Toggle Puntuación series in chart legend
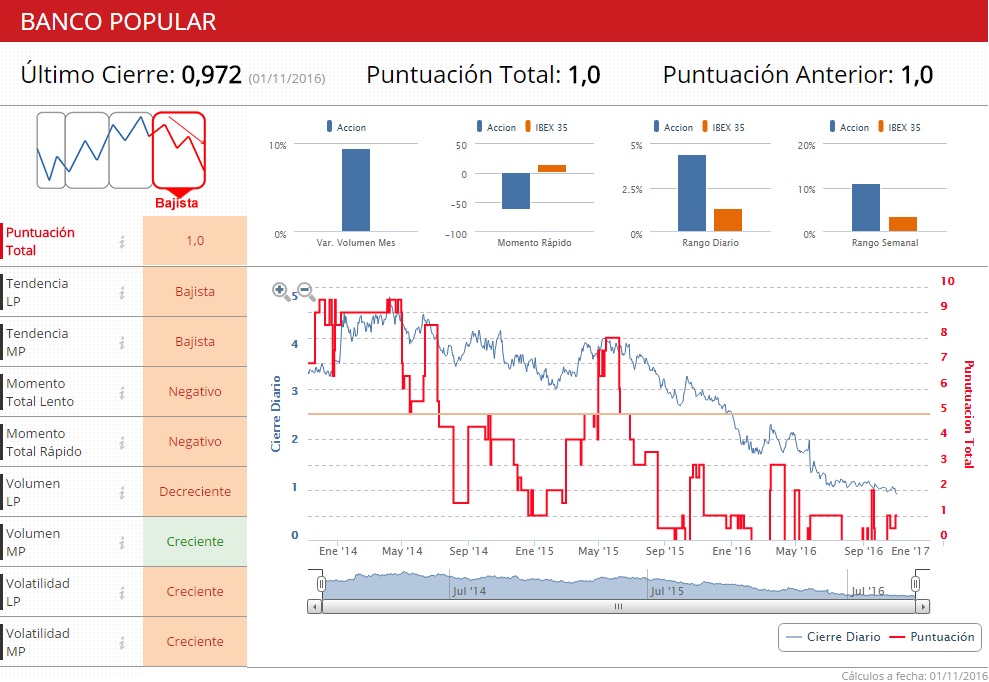 click(x=932, y=637)
